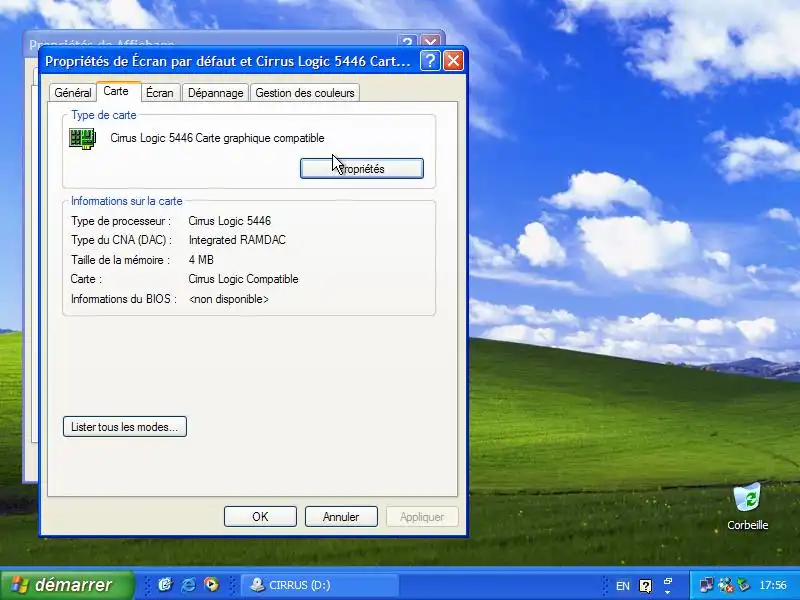The image size is (800, 600).
Task: Click the dialog title bar text
Action: click(228, 61)
